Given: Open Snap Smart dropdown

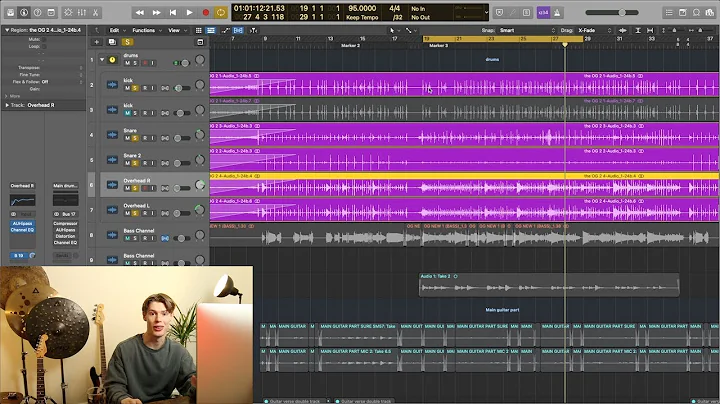Looking at the screenshot, I should pos(527,30).
